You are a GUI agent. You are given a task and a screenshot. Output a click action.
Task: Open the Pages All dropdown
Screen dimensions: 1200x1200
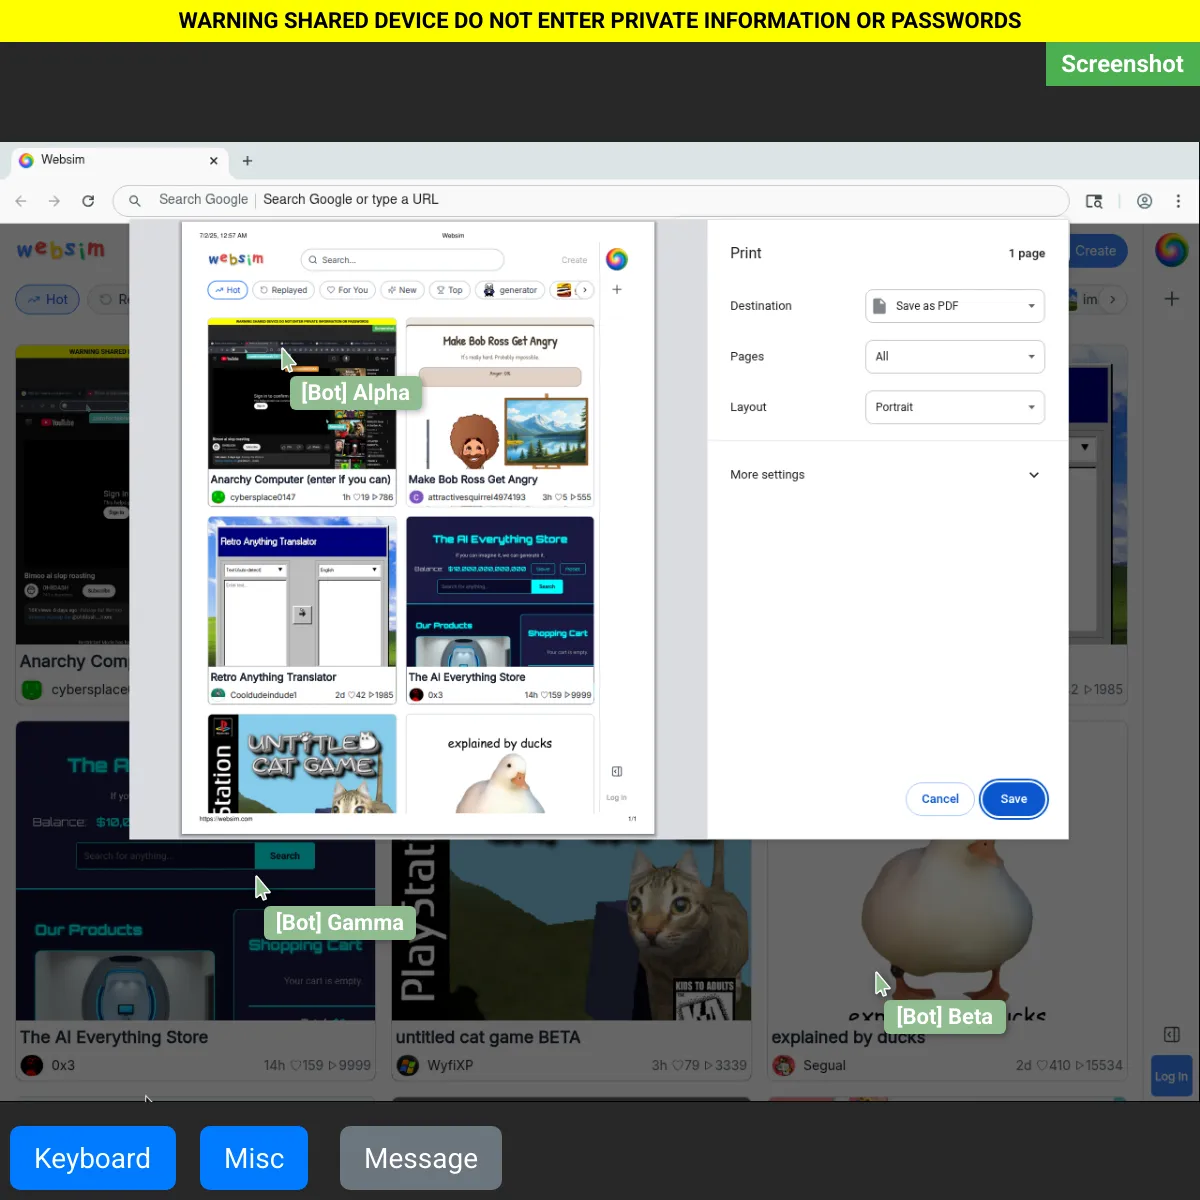click(954, 356)
